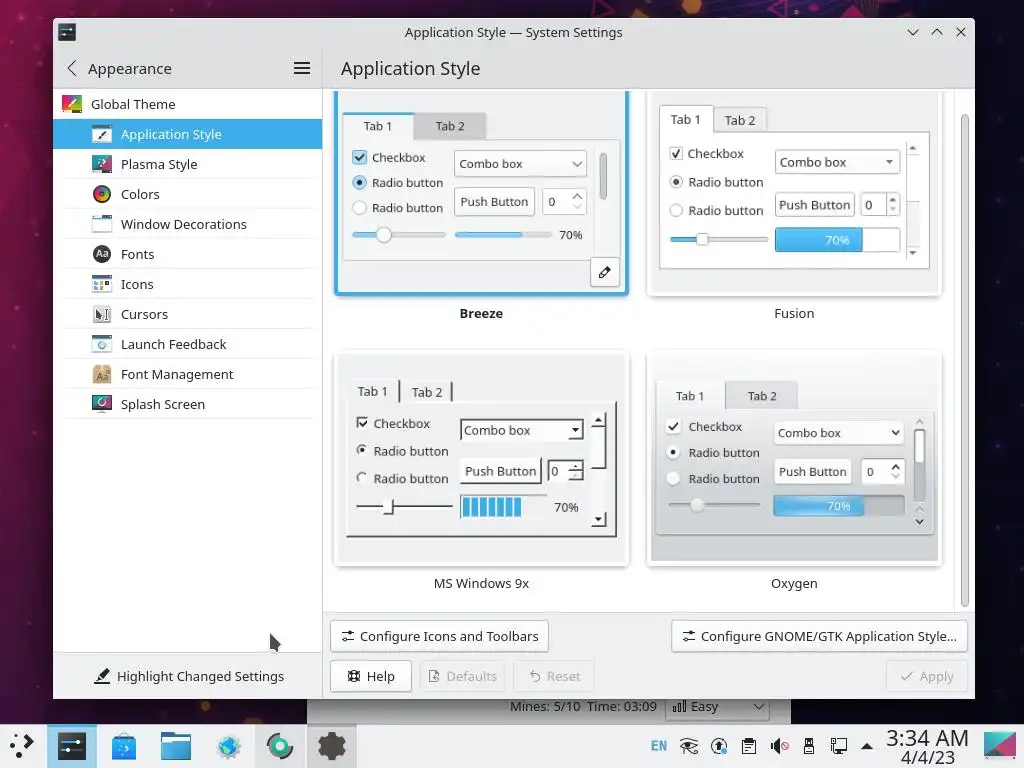1024x768 pixels.
Task: Toggle the Oxygen preview checkbox
Action: point(673,426)
